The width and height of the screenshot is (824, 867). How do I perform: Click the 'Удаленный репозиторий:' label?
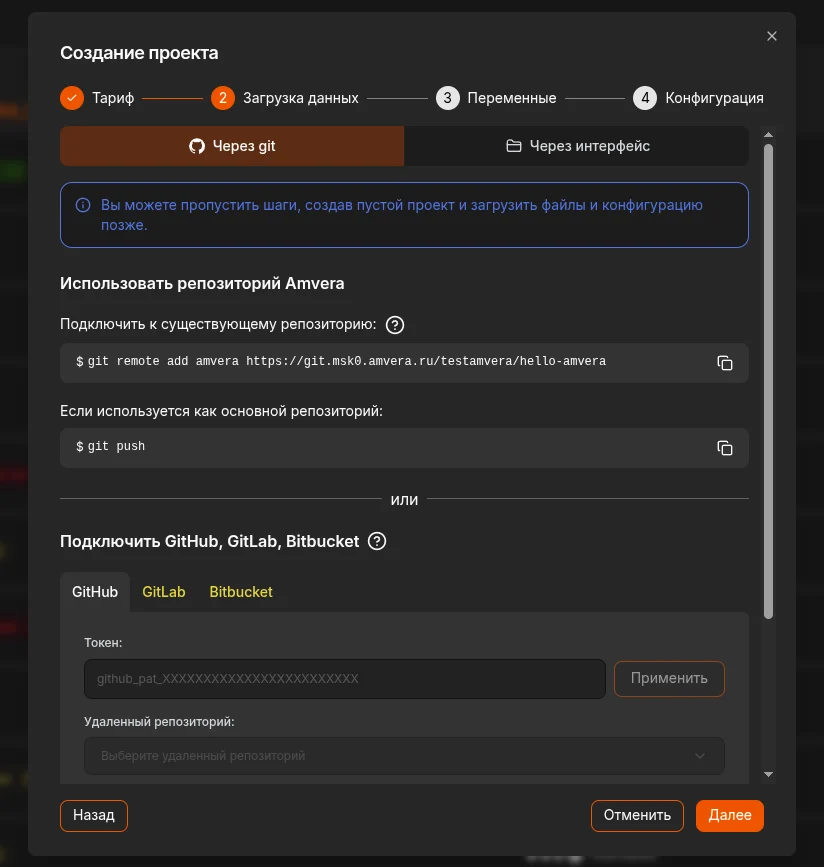point(159,722)
